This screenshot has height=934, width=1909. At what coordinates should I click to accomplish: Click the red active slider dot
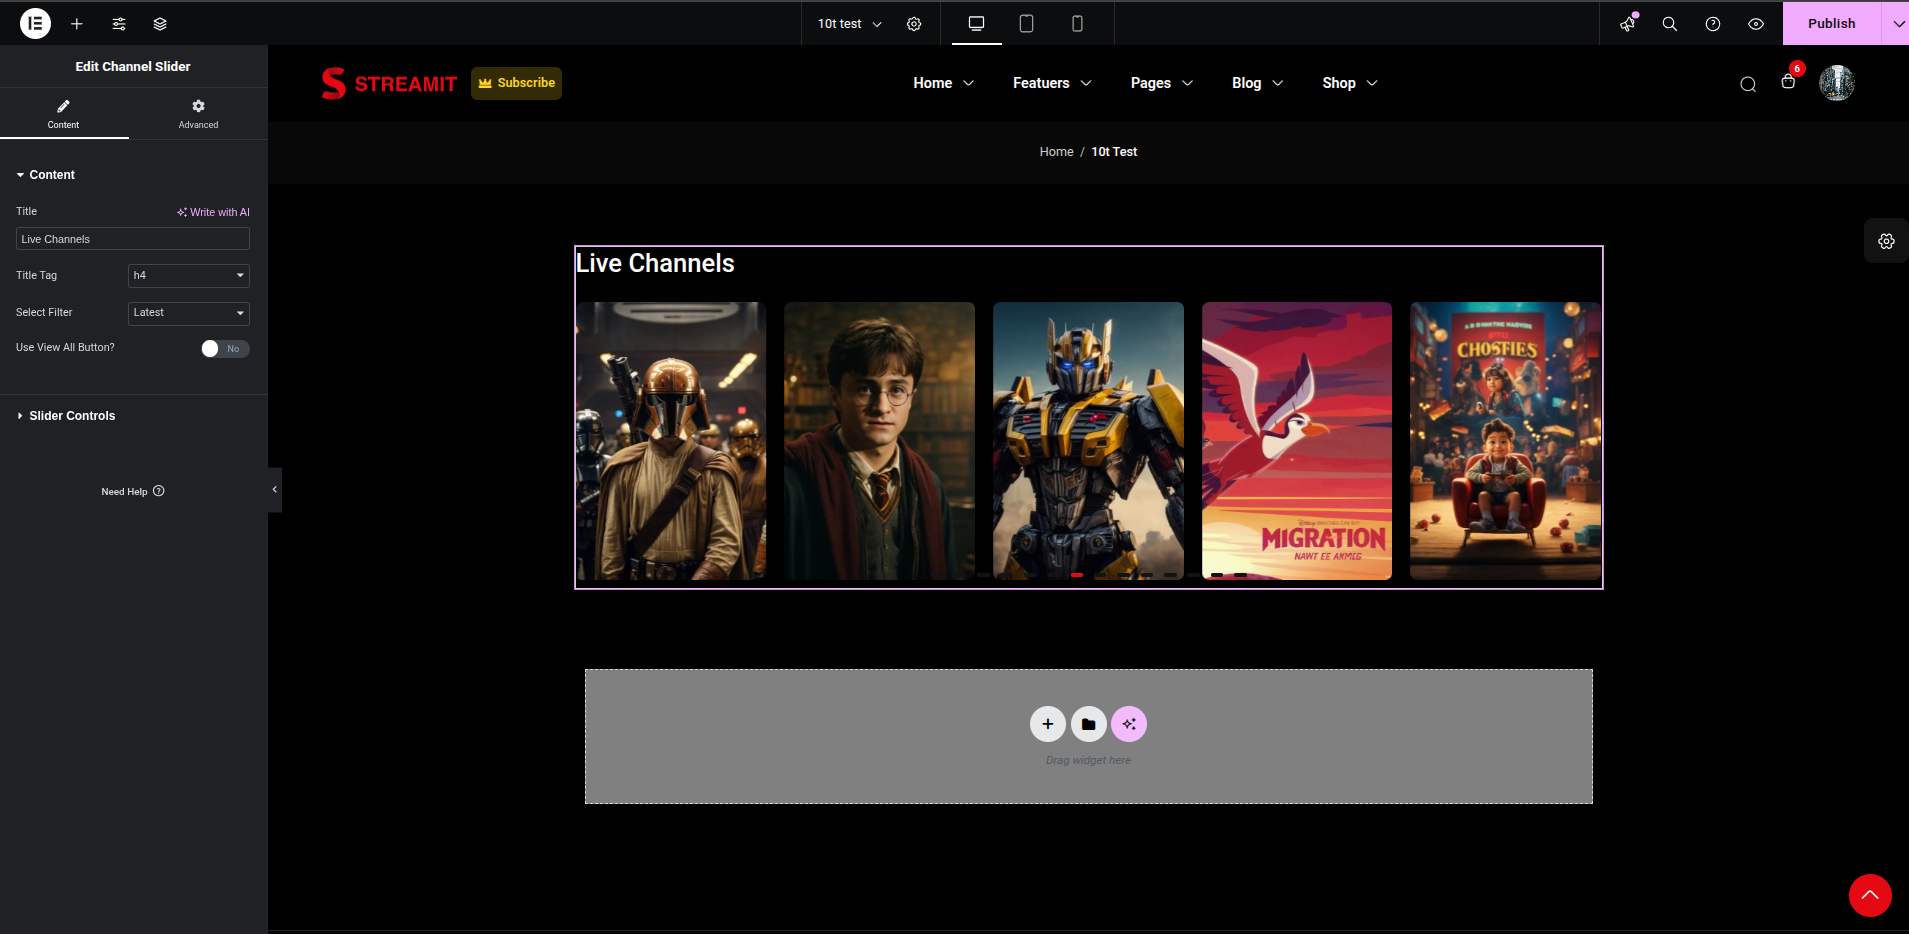tap(1077, 575)
